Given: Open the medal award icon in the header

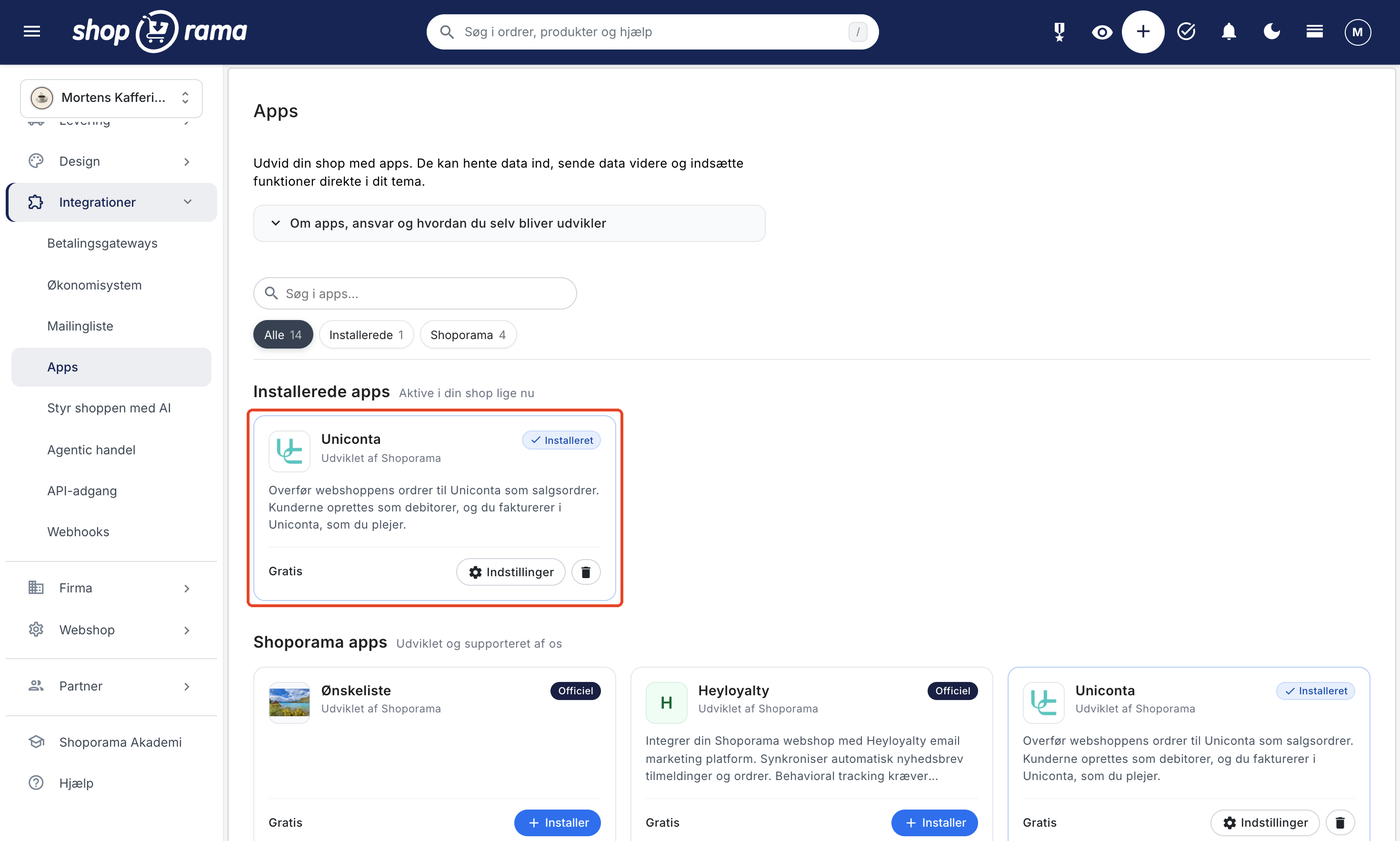Looking at the screenshot, I should (x=1059, y=32).
